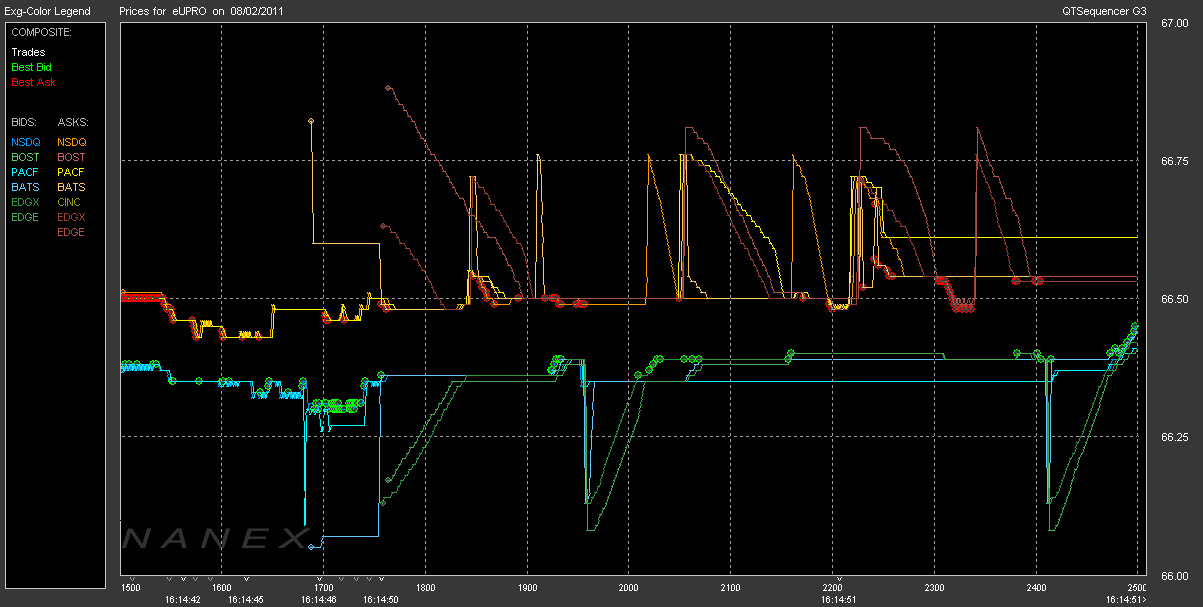The image size is (1203, 607).
Task: Click the Exg-Color Legend heading
Action: point(47,11)
